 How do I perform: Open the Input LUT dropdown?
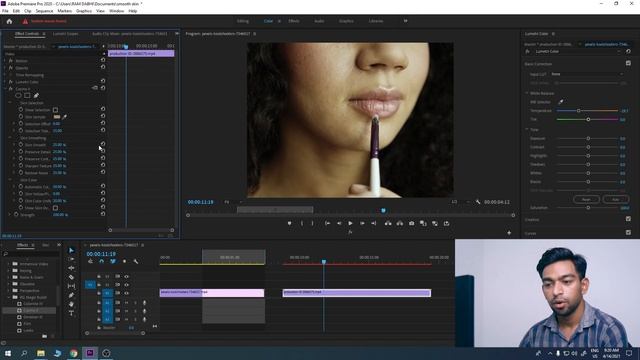click(587, 74)
